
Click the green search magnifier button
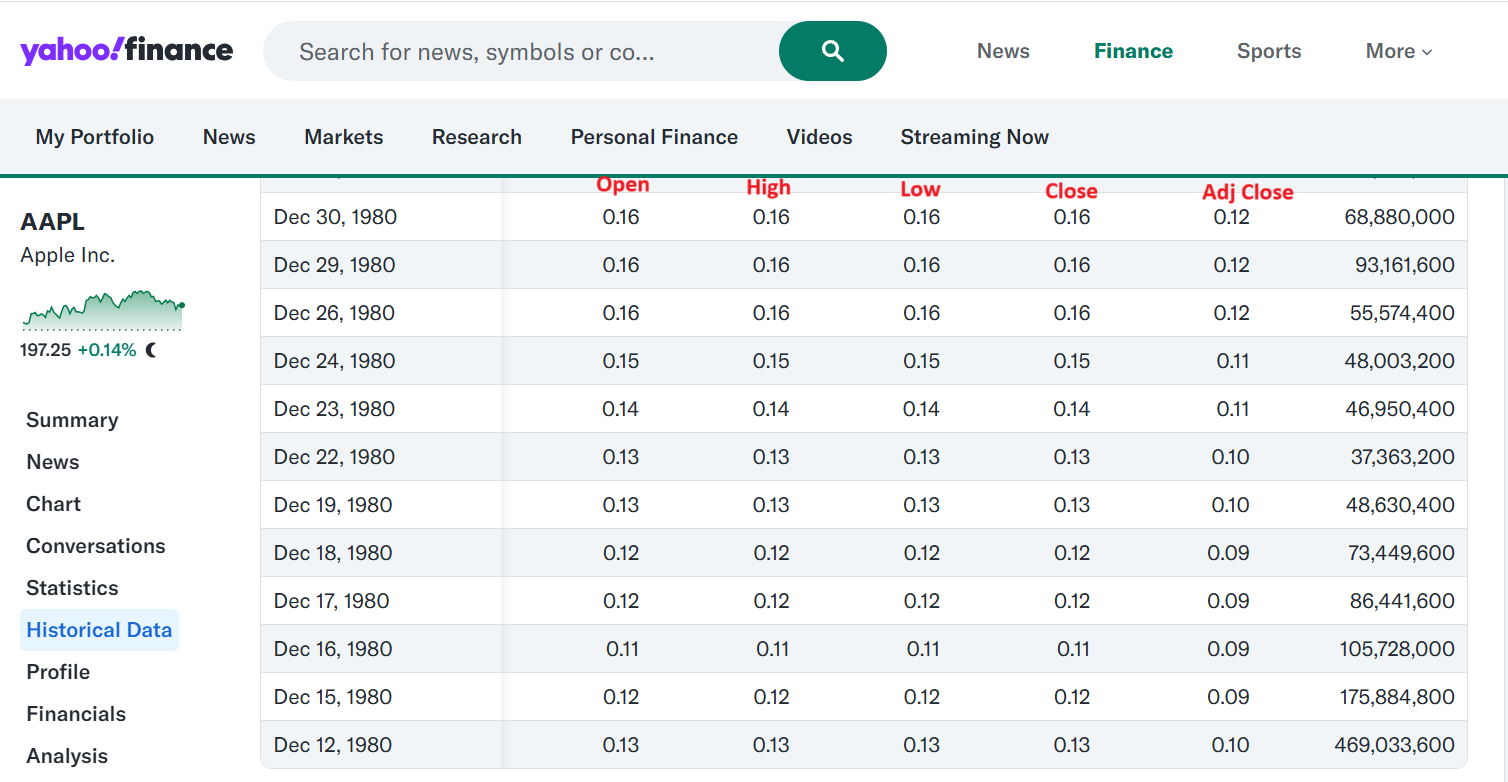pos(833,51)
